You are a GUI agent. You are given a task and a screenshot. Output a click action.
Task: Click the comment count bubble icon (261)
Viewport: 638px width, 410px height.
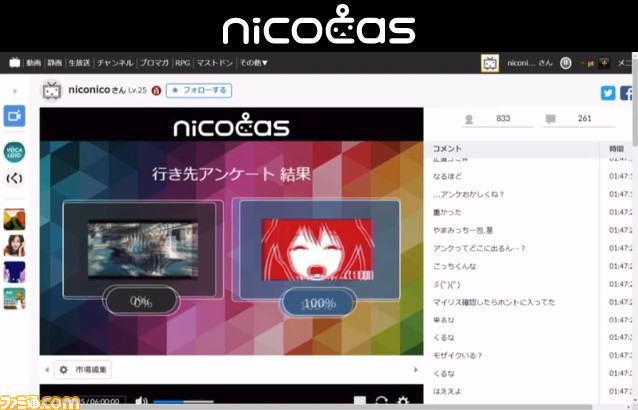point(551,119)
